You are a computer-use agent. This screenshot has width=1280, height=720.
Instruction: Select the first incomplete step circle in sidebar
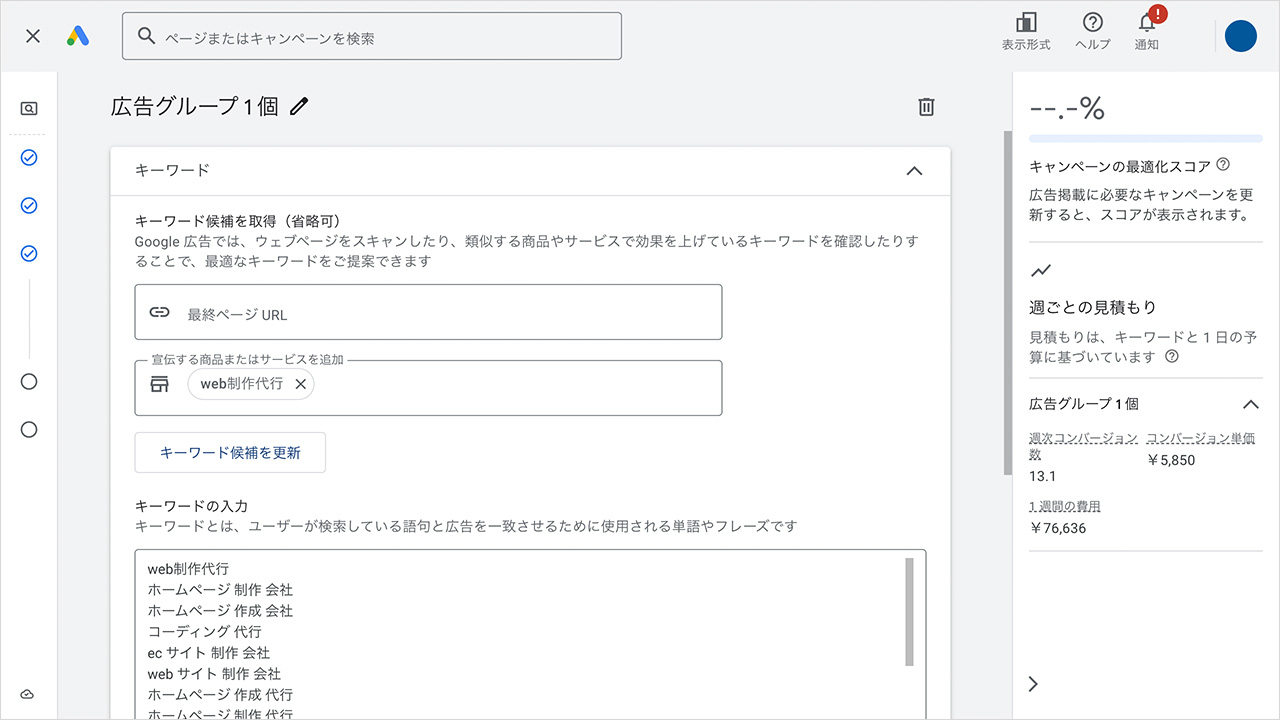(x=28, y=381)
